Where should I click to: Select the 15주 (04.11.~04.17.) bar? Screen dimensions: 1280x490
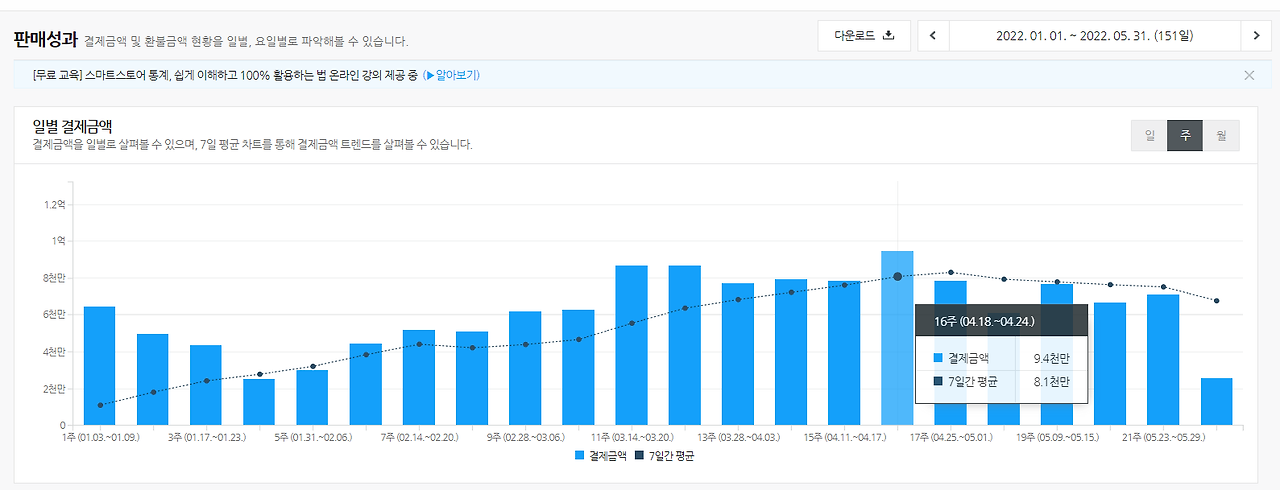point(844,353)
